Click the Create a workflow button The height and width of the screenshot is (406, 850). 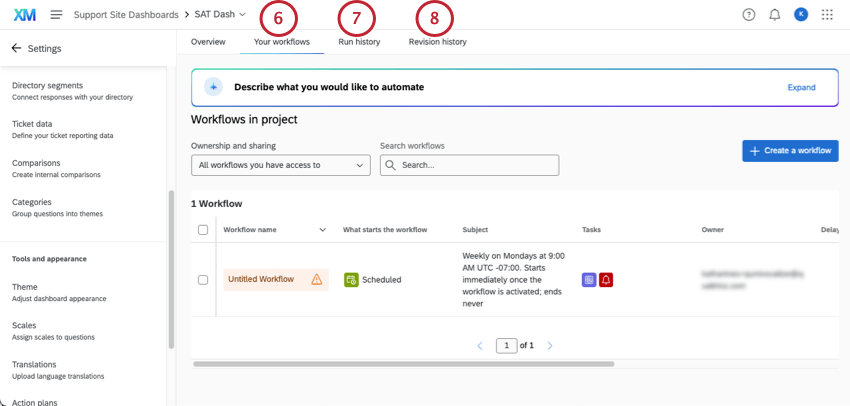point(790,150)
